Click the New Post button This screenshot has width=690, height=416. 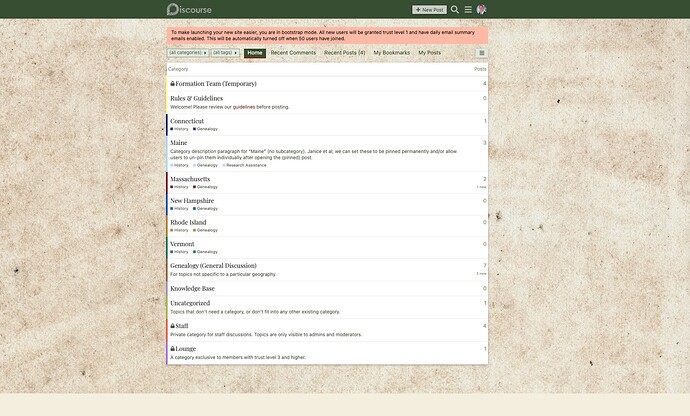pos(429,10)
